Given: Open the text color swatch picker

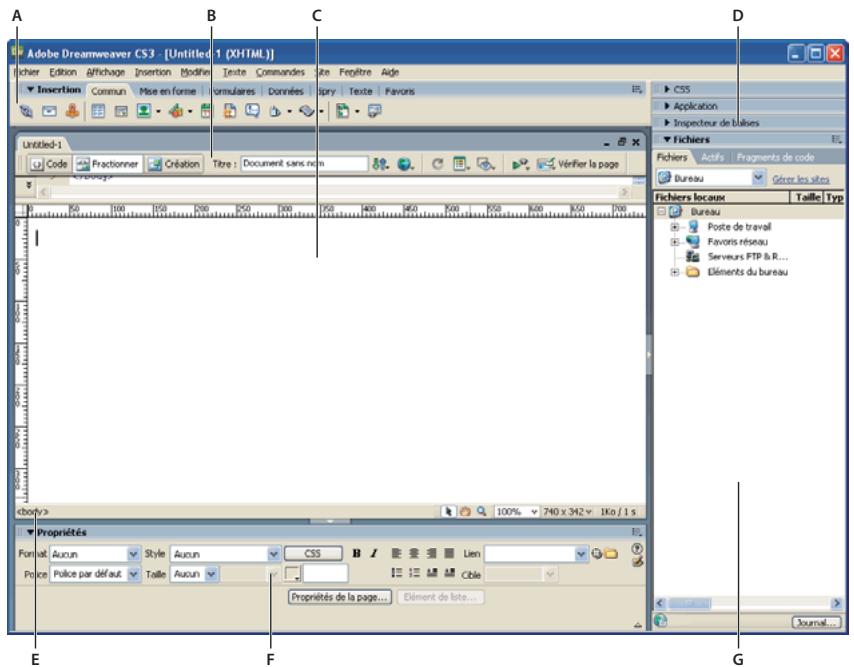Looking at the screenshot, I should (x=292, y=573).
